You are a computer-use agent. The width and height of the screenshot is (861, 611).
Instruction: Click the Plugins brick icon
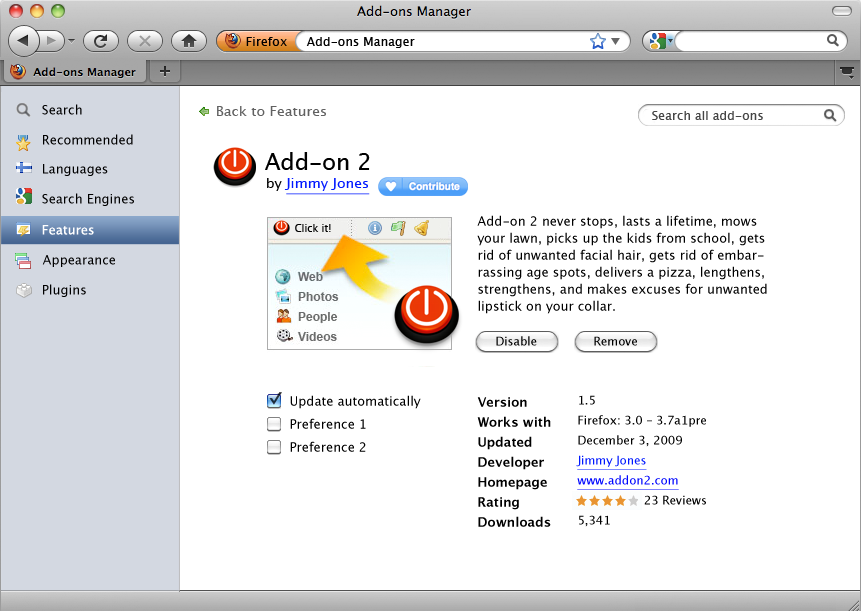tap(24, 289)
